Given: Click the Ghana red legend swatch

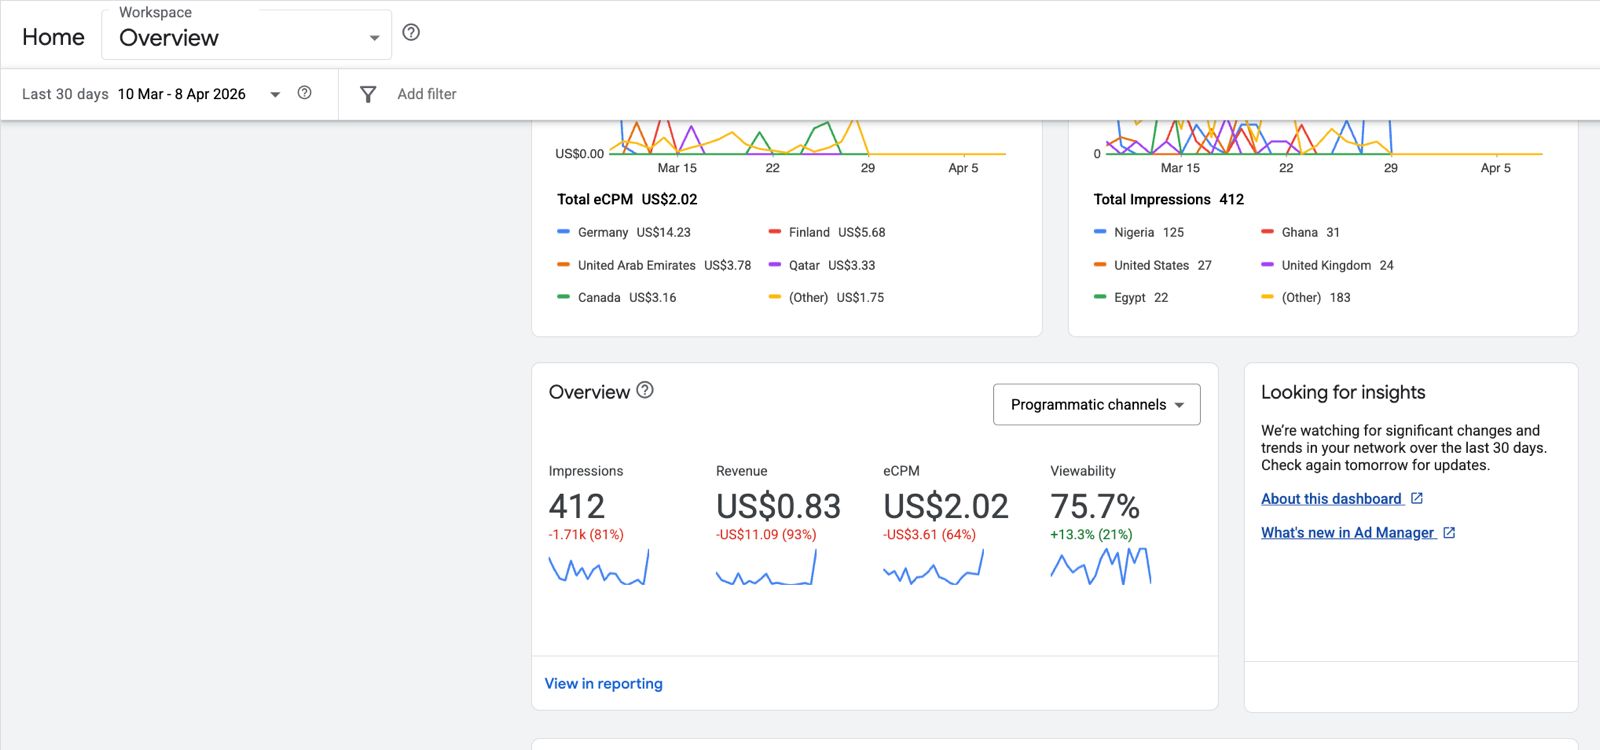Looking at the screenshot, I should (1267, 232).
